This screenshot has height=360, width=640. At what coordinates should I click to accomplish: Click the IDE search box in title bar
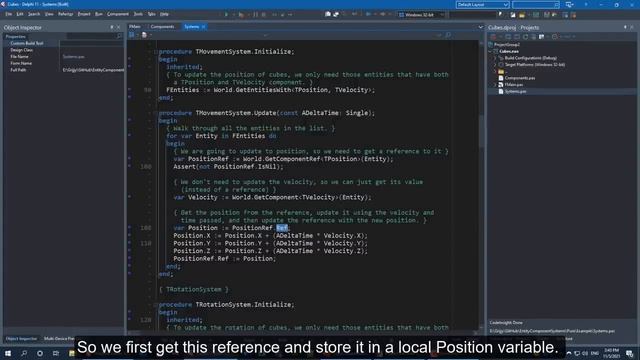536,4
